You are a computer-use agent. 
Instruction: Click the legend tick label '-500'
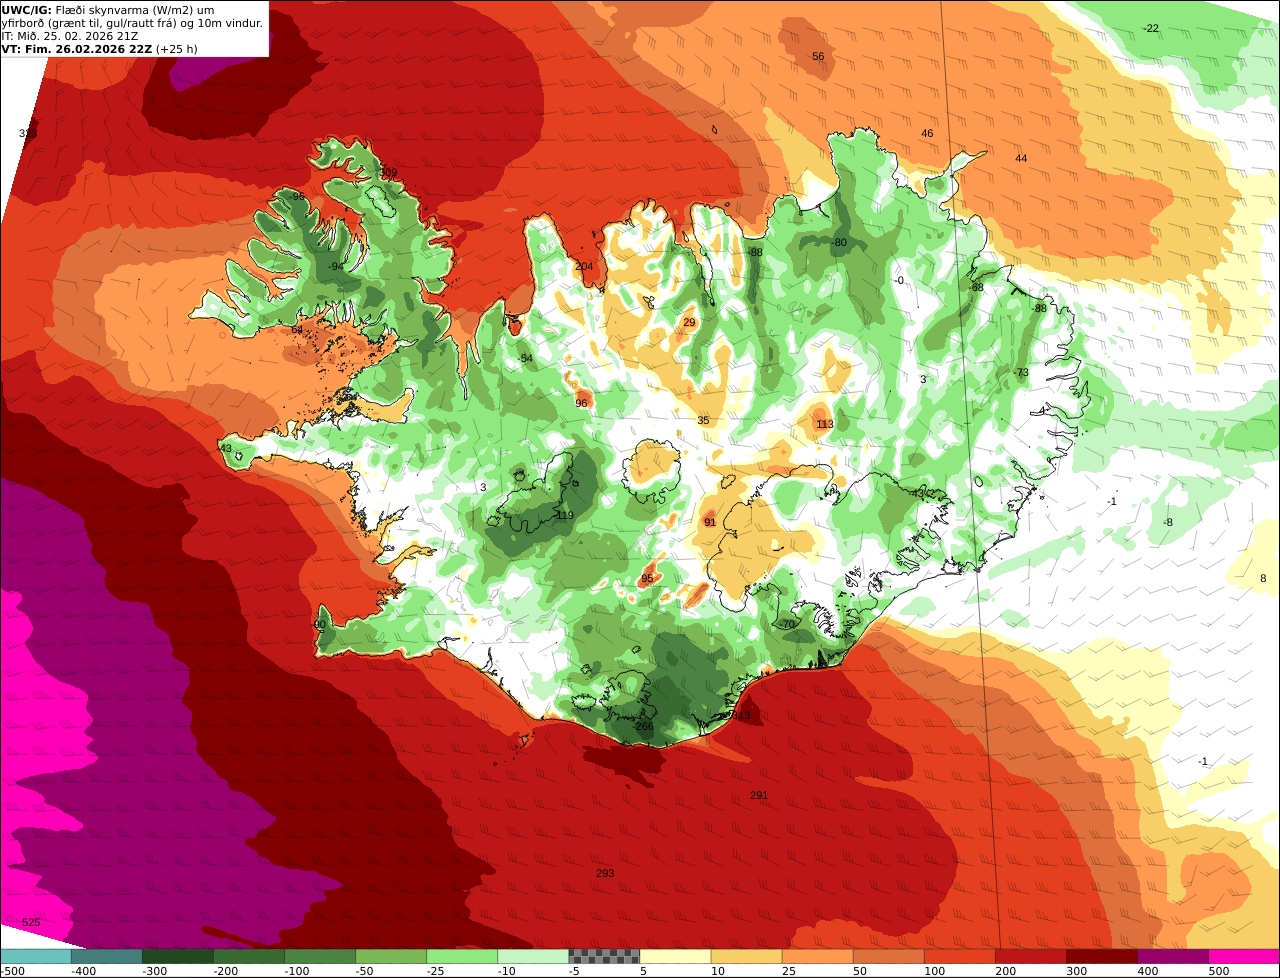click(12, 971)
